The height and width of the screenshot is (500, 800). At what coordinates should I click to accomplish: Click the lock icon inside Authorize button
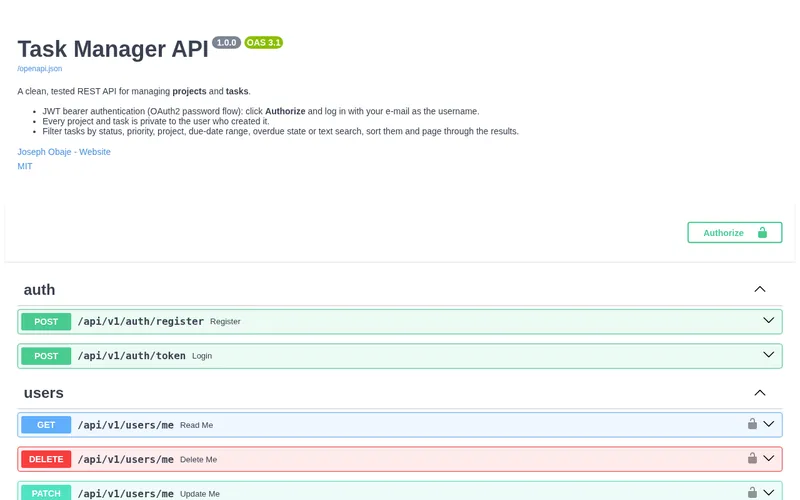click(762, 233)
